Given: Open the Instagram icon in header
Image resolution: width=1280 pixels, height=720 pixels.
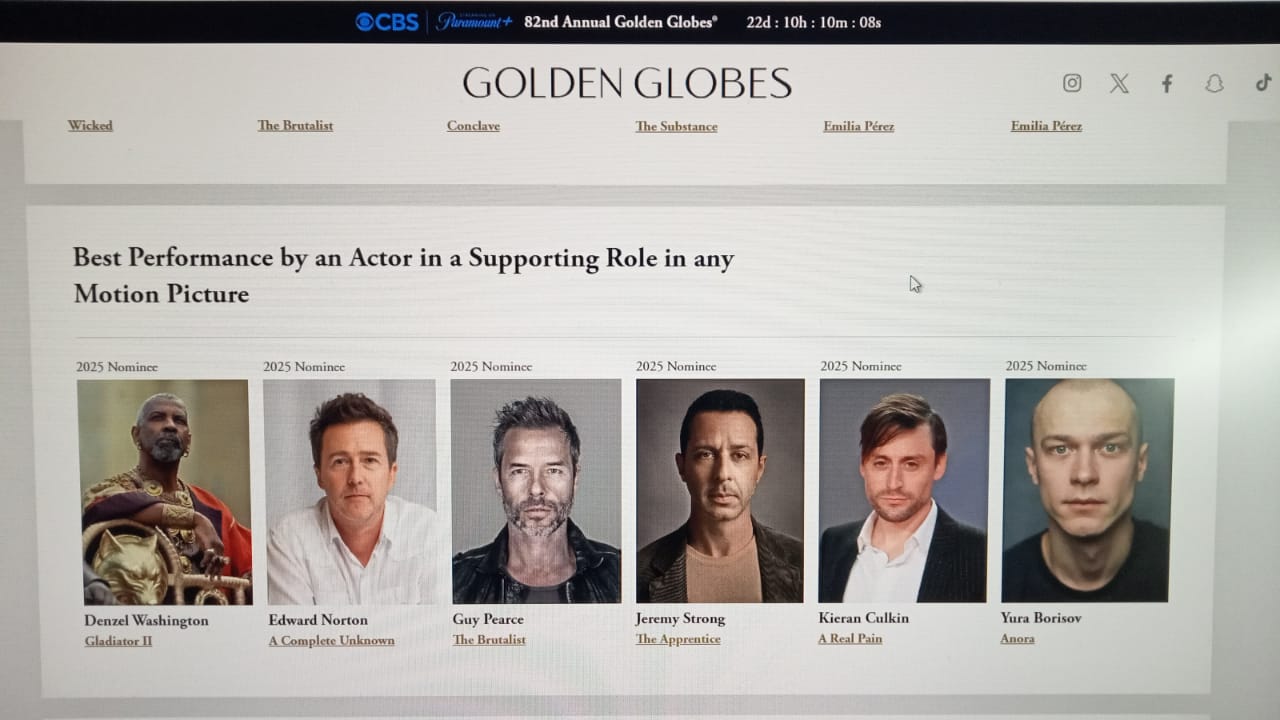Looking at the screenshot, I should [x=1072, y=83].
